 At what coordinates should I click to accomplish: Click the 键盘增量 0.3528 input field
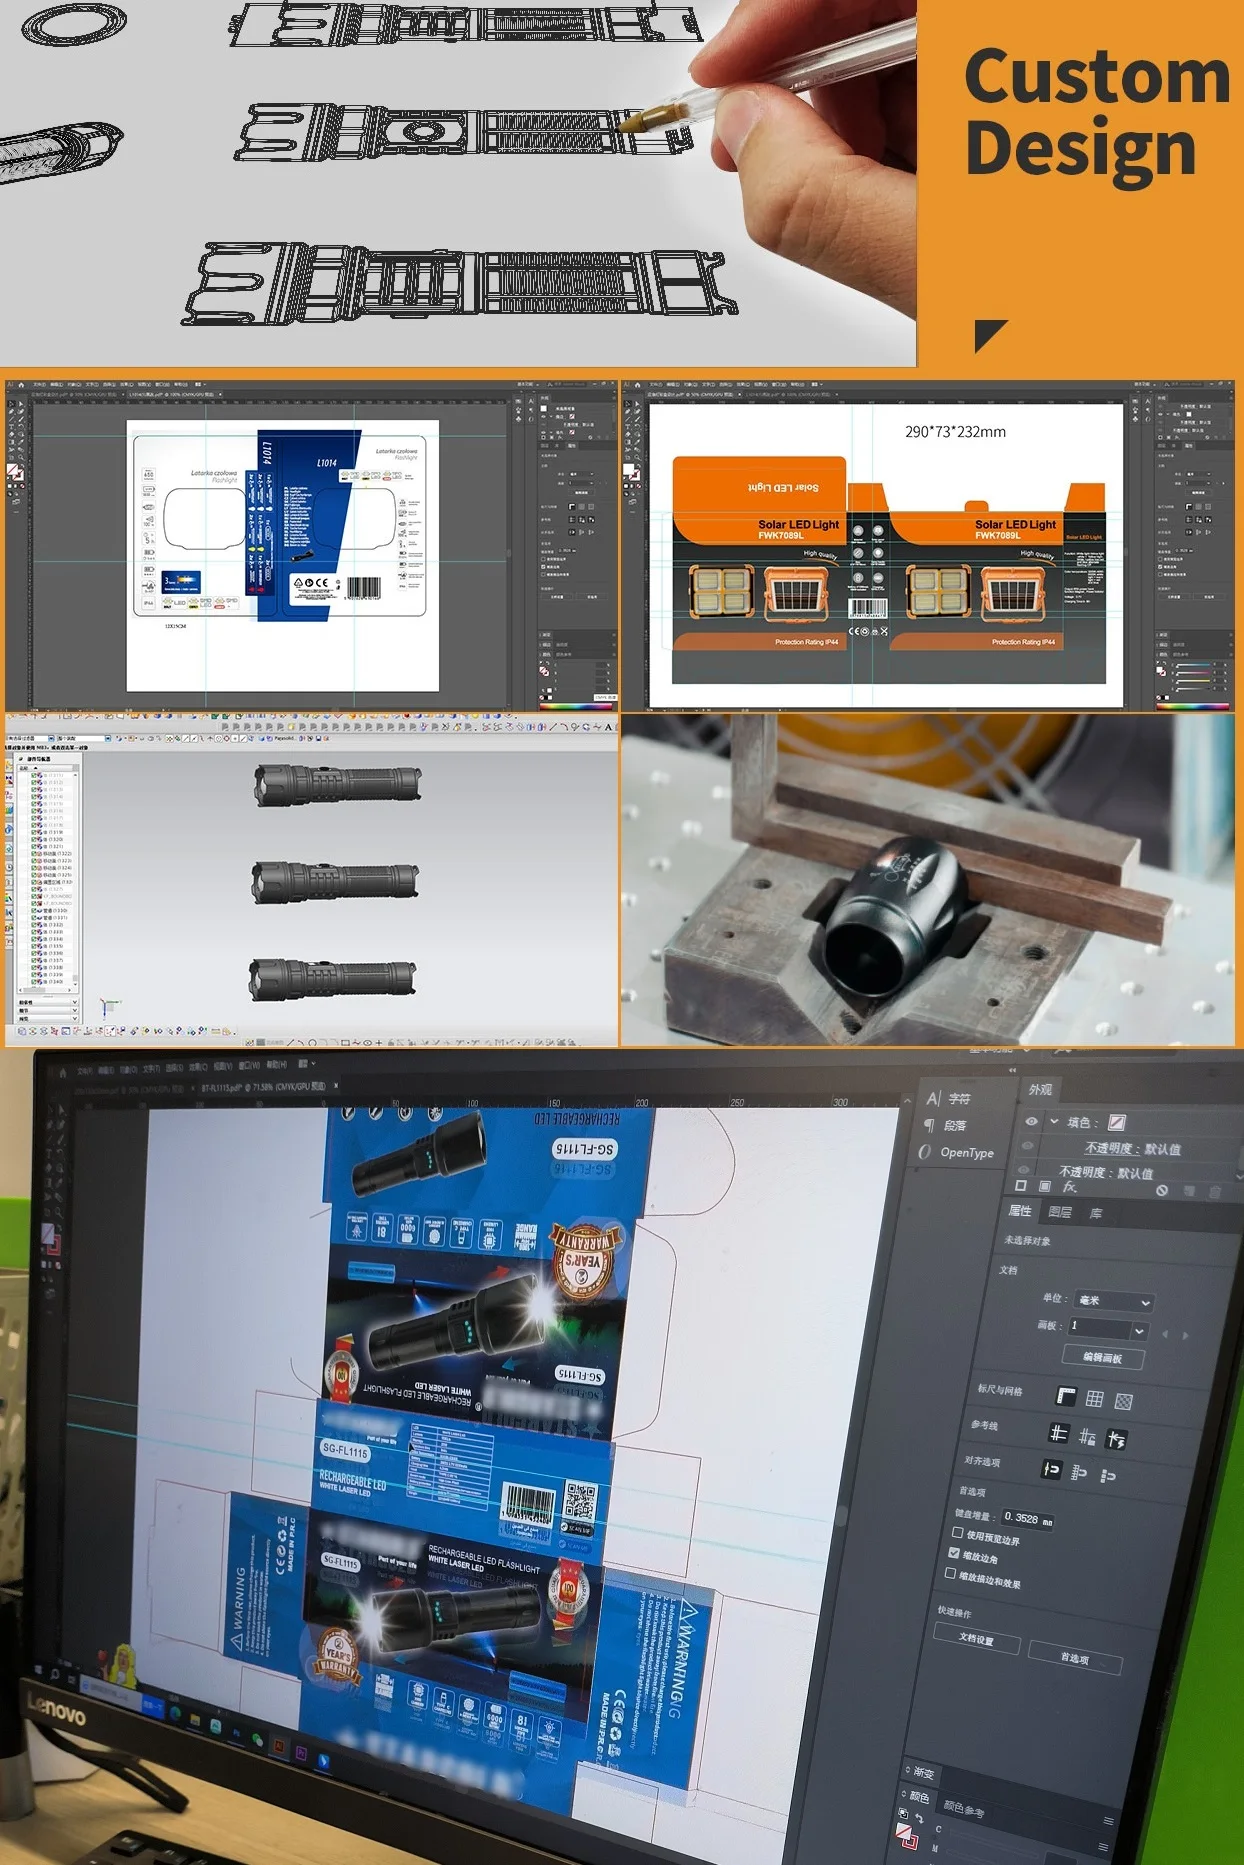(x=1028, y=1518)
